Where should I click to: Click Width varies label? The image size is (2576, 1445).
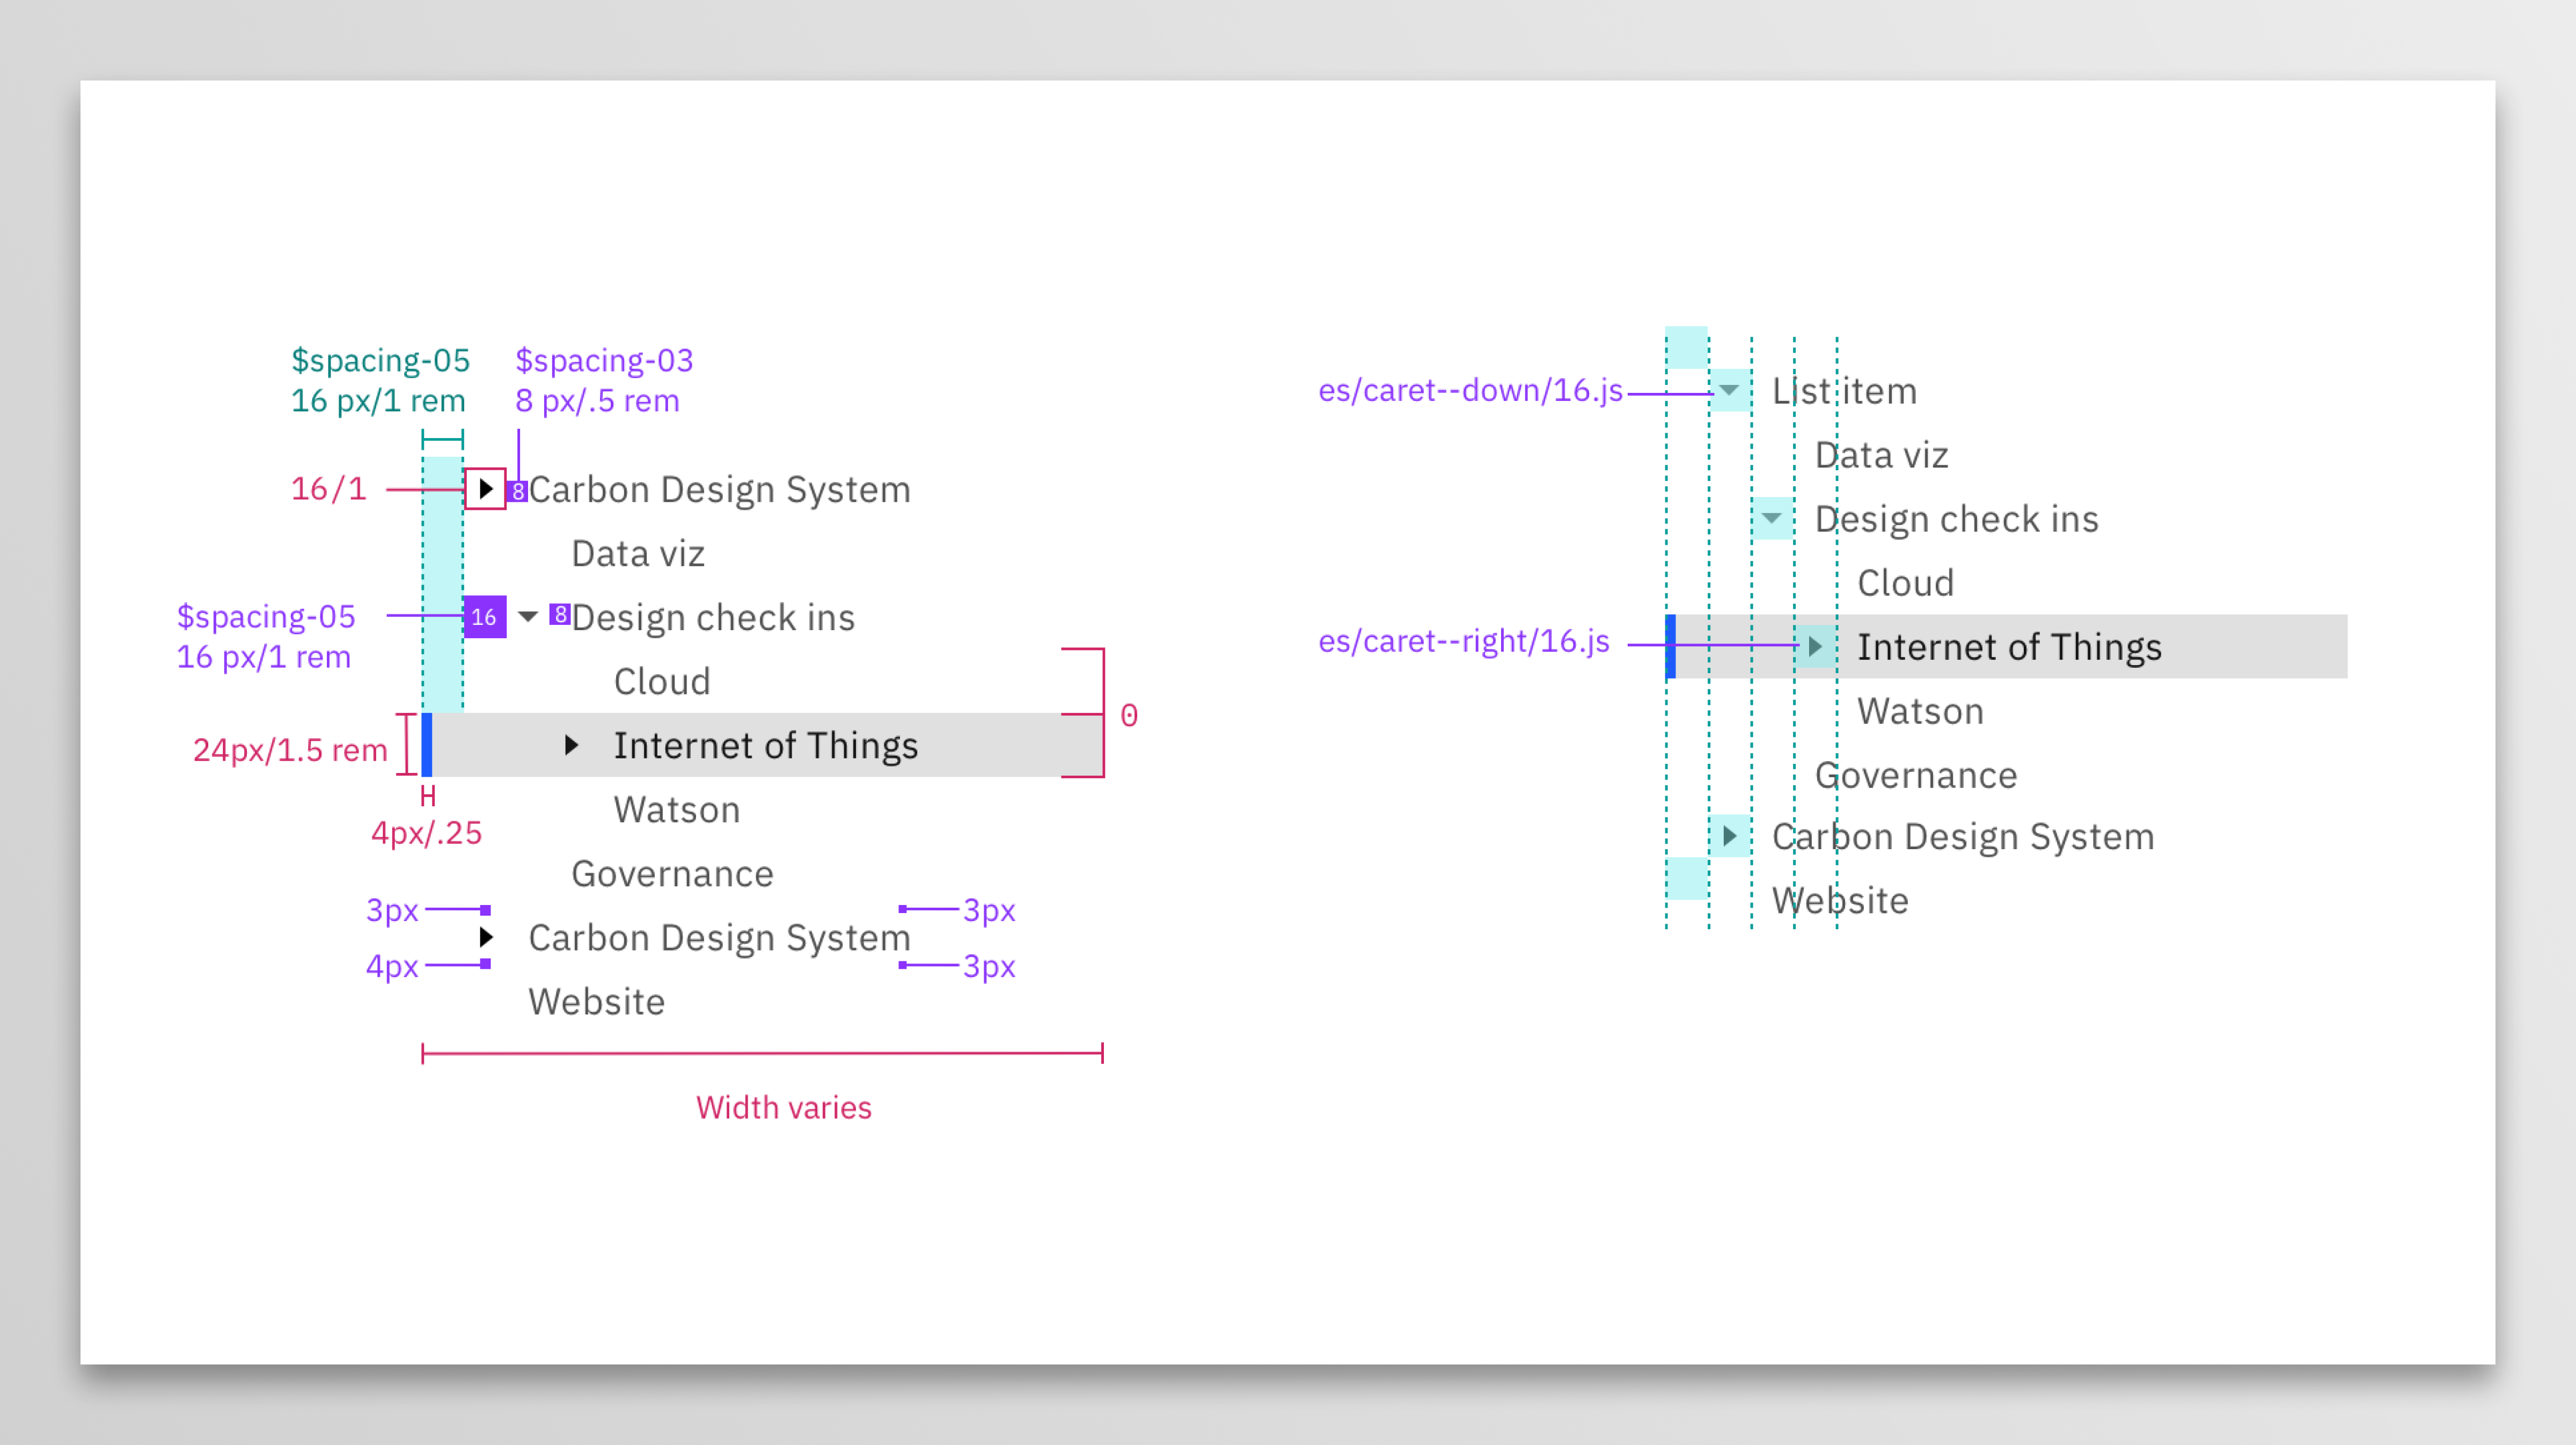[784, 1108]
